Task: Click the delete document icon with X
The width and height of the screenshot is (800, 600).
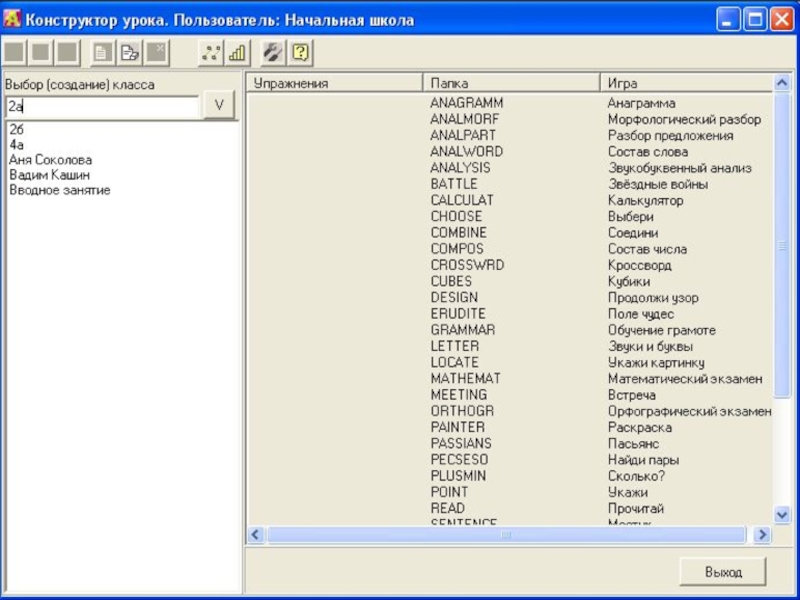Action: [156, 53]
